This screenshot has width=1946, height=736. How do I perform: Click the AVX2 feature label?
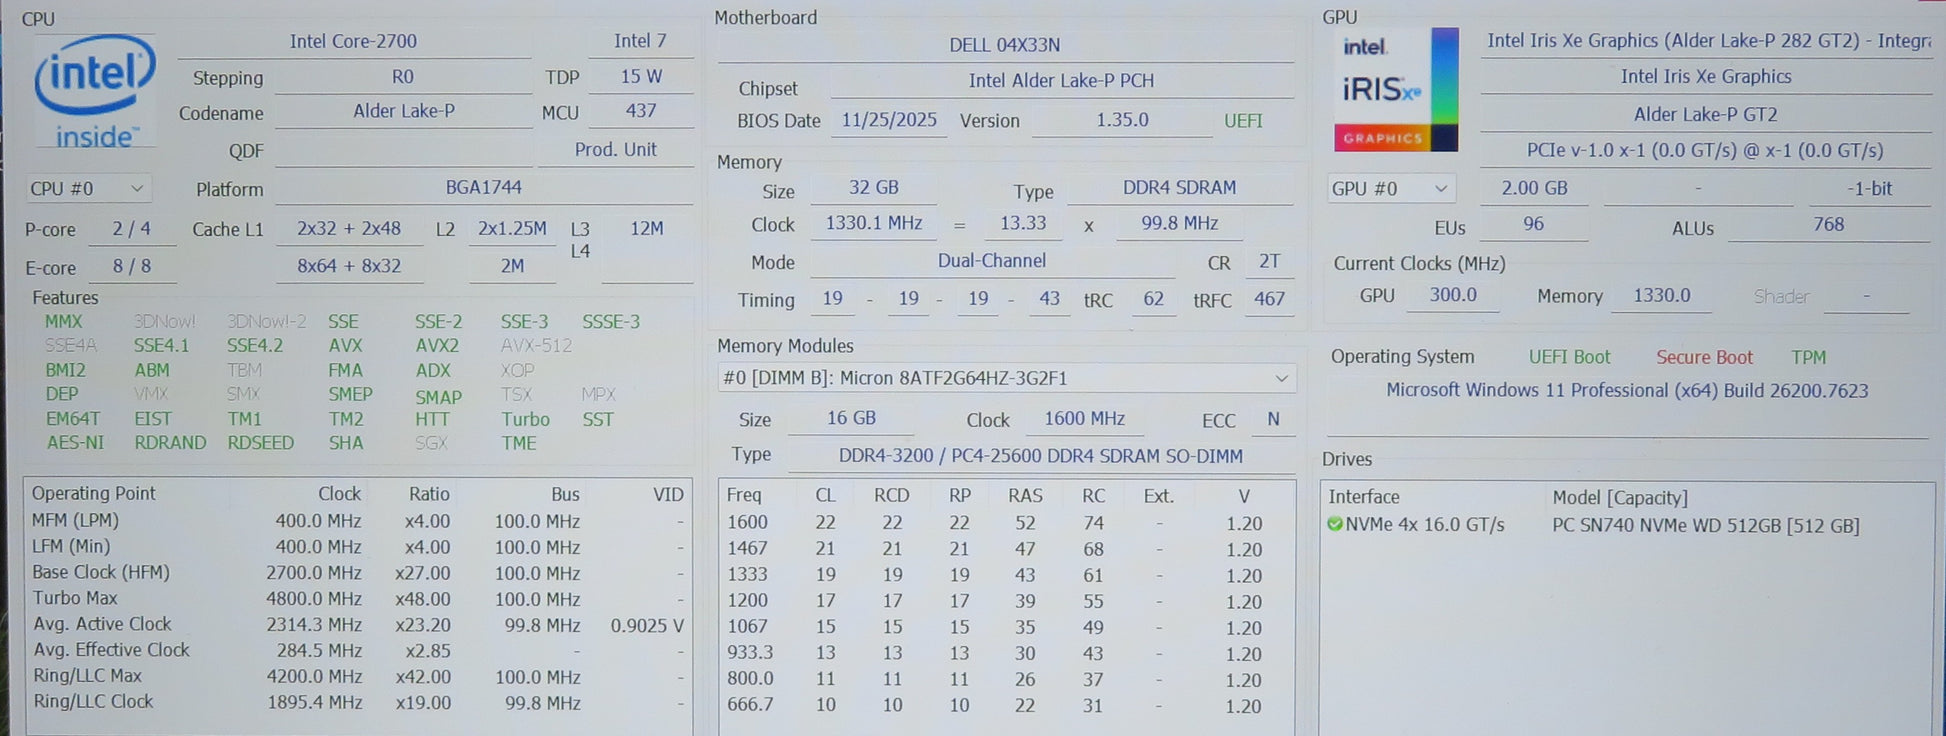(x=437, y=345)
